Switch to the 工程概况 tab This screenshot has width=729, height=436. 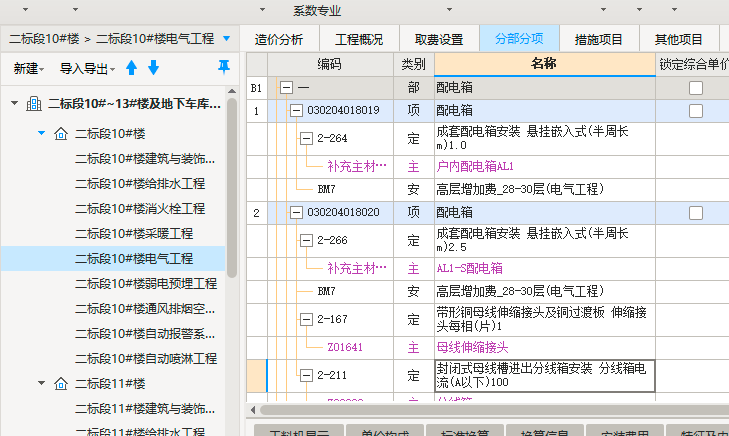tap(359, 39)
